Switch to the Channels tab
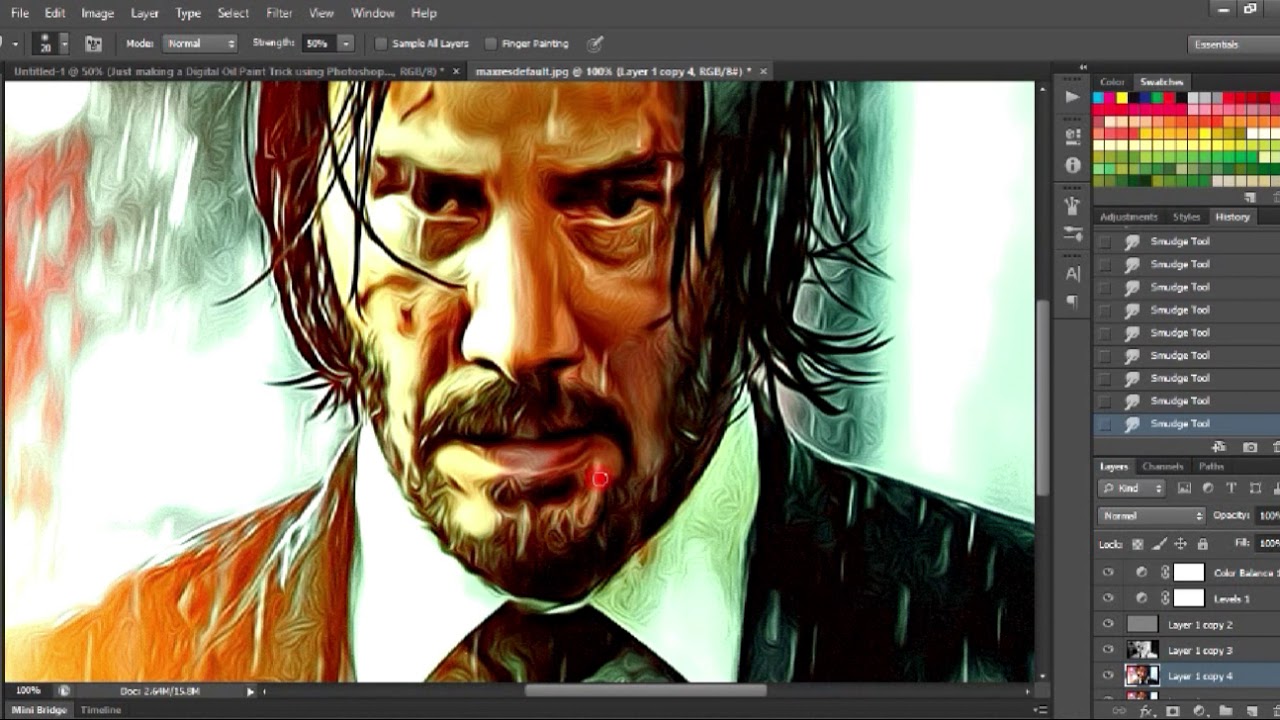The image size is (1280, 720). (1163, 467)
